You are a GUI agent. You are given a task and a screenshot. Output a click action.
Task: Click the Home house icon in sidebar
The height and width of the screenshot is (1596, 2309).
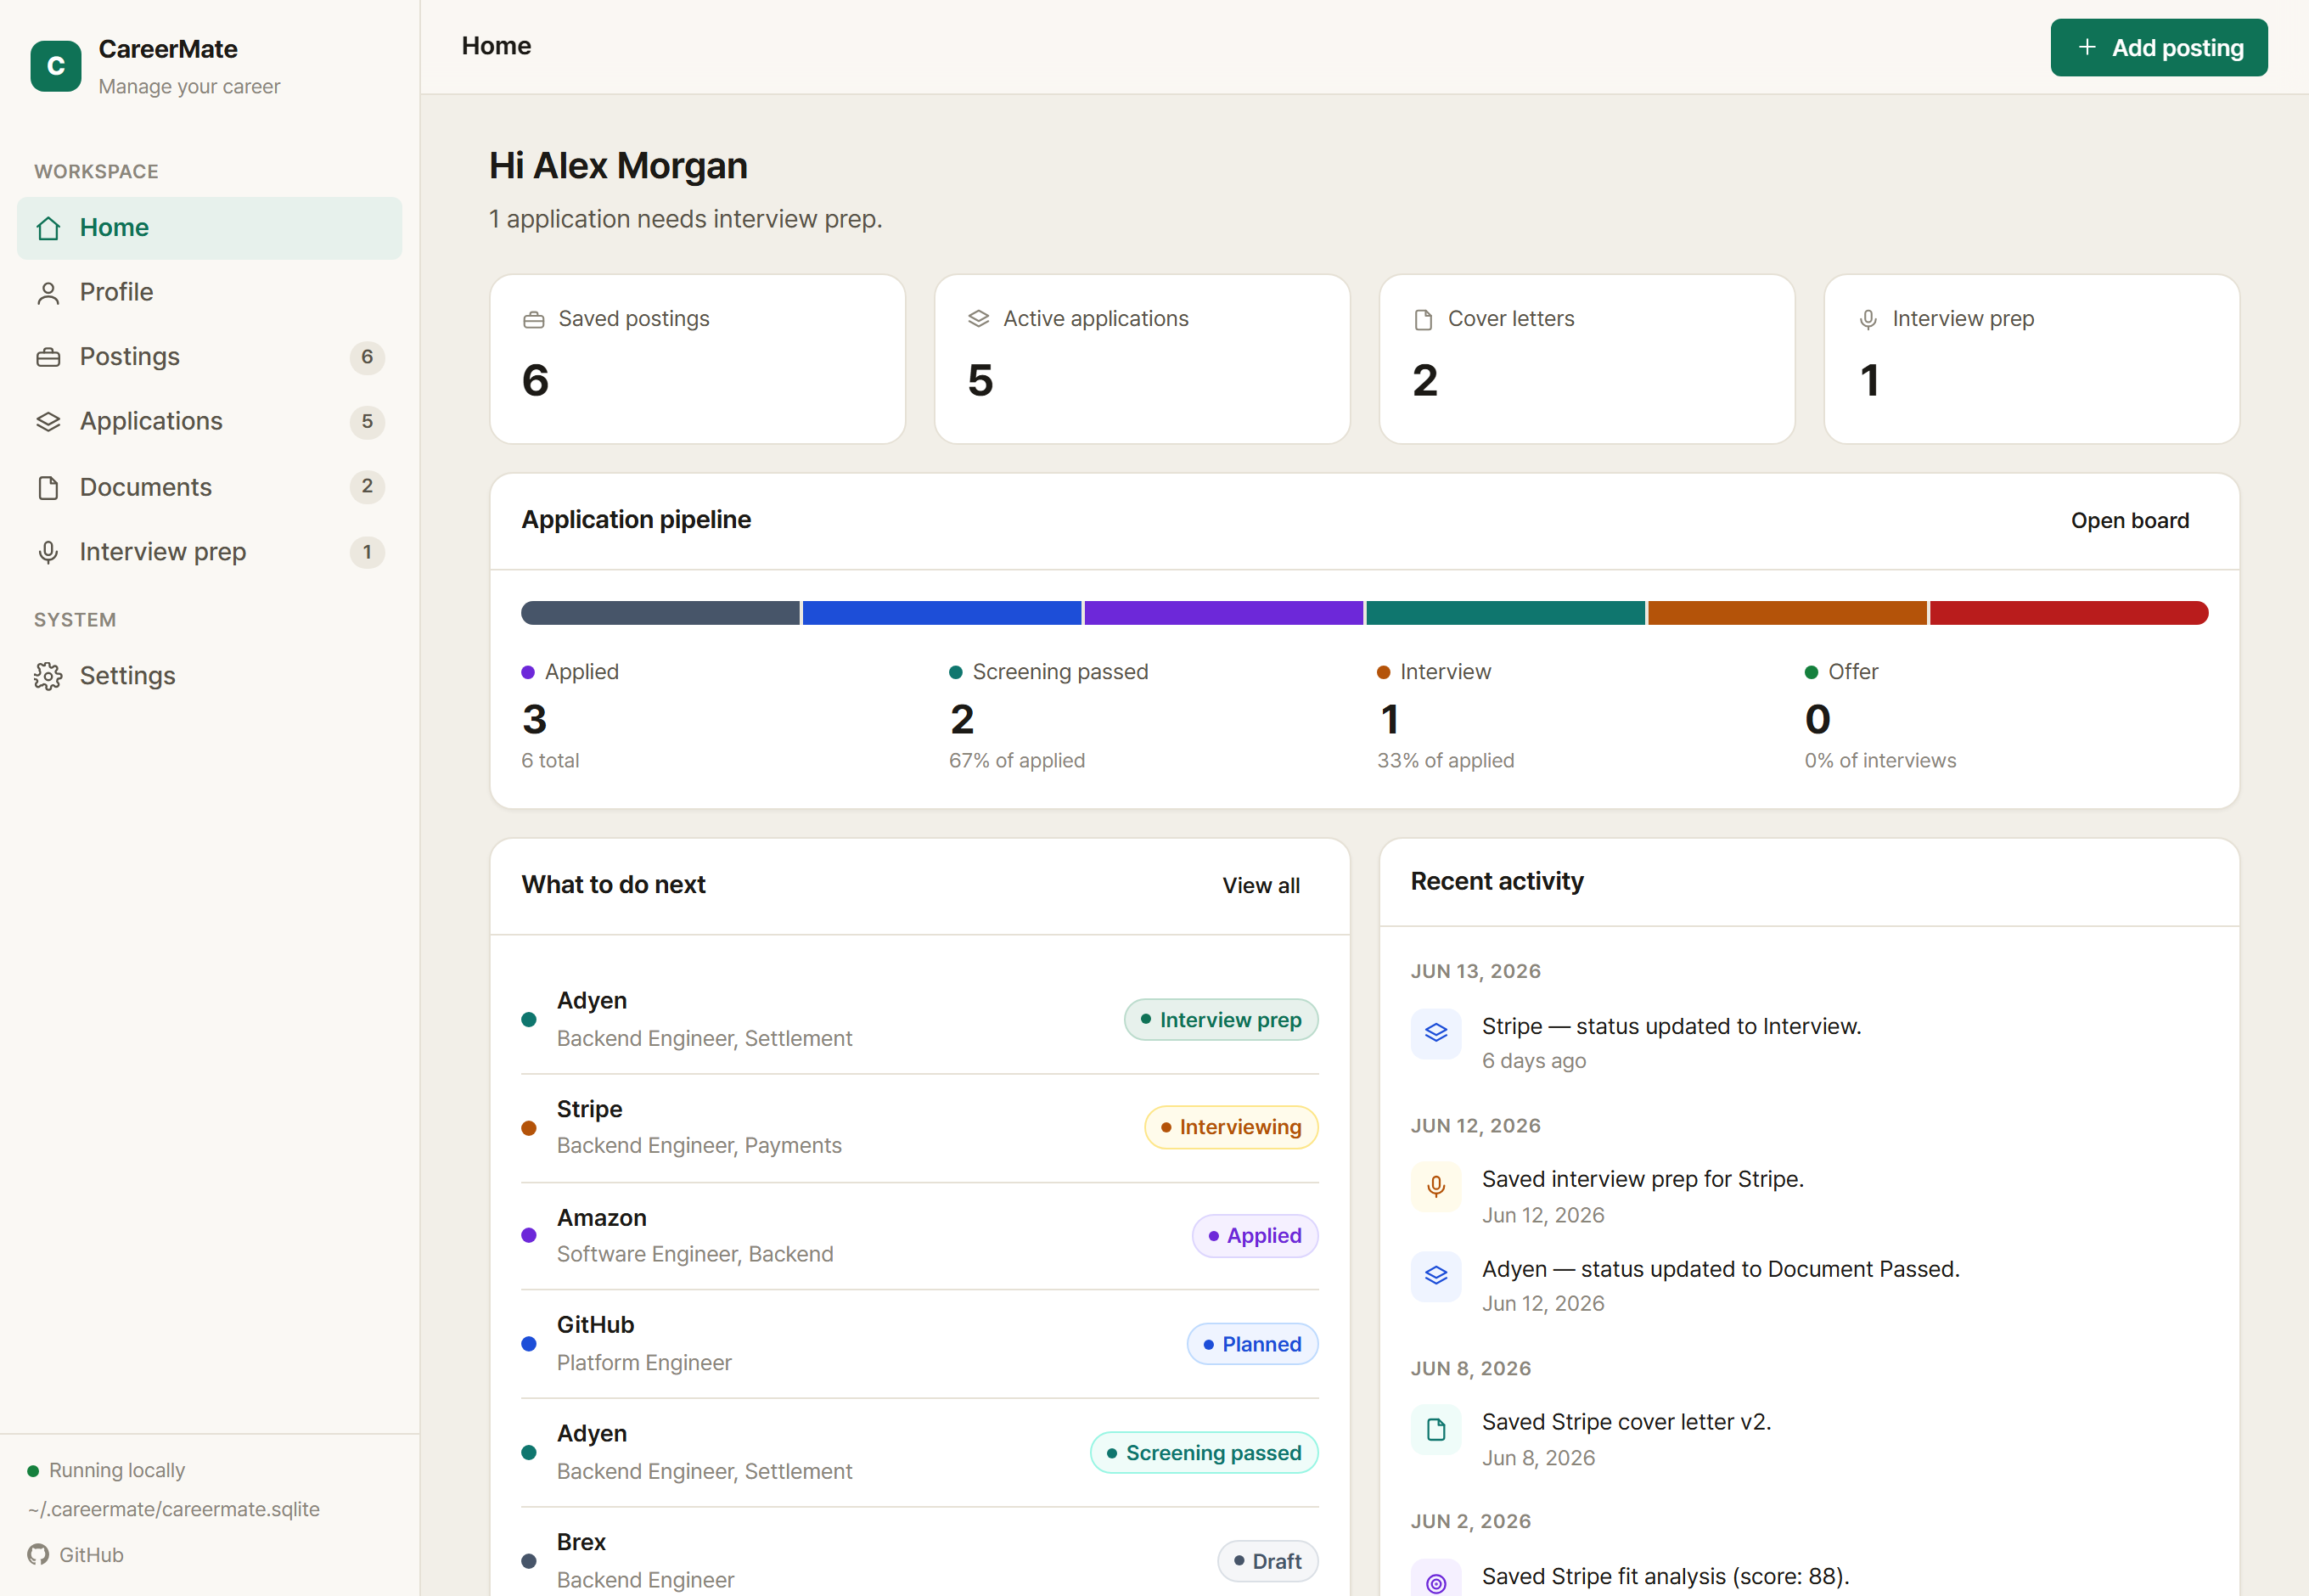tap(48, 228)
